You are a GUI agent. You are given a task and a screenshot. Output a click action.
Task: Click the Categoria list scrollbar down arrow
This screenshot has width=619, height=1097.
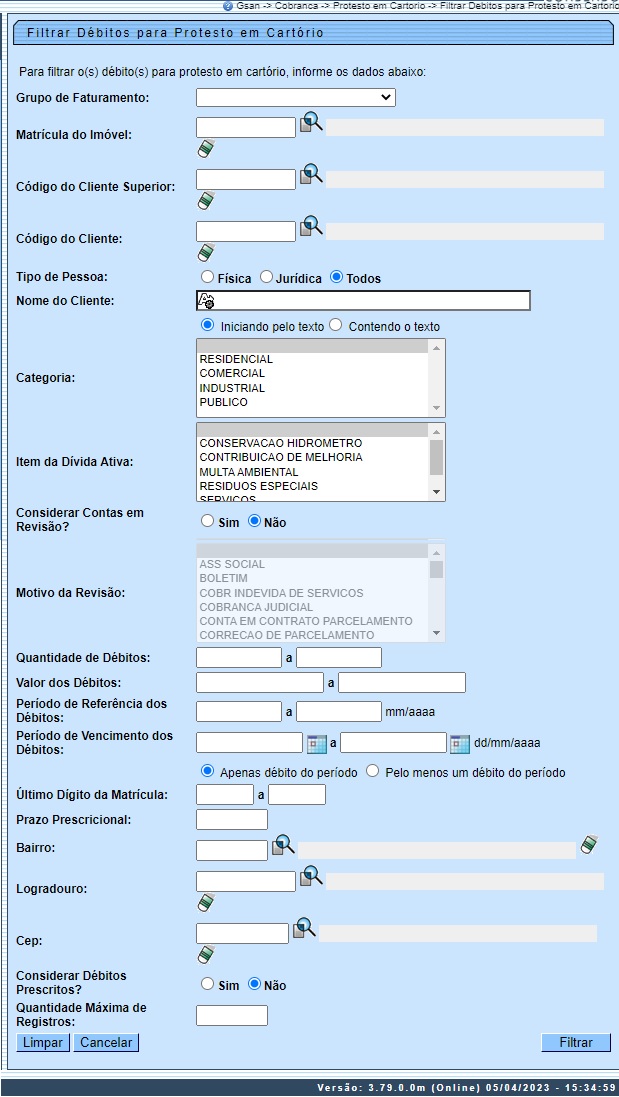[x=436, y=409]
